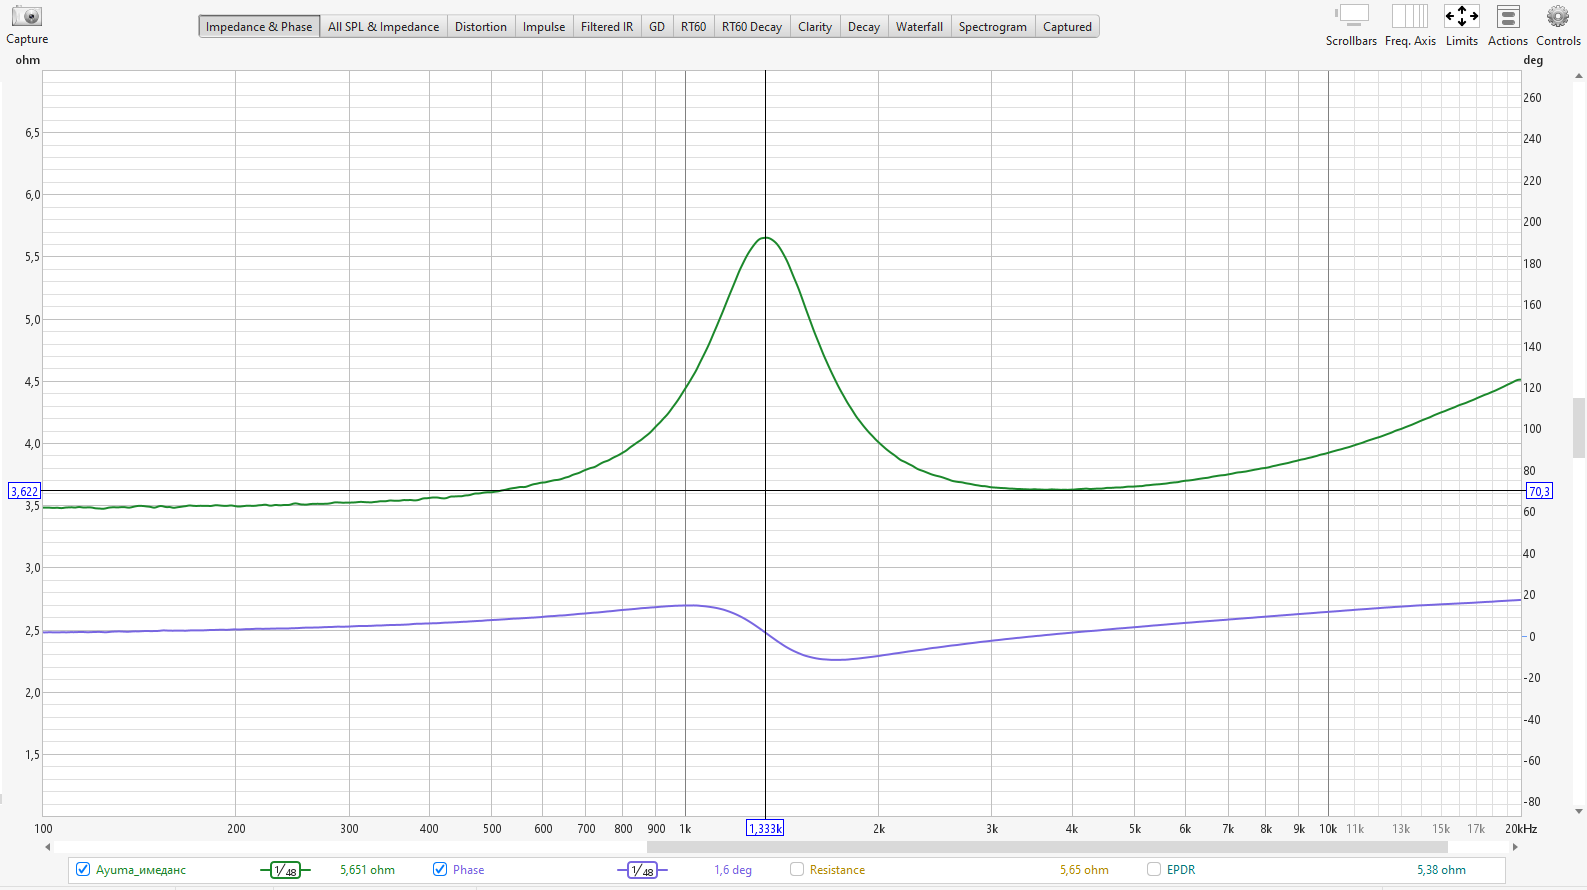1587x890 pixels.
Task: Click the horizontal scrollbar right arrow
Action: [1515, 847]
